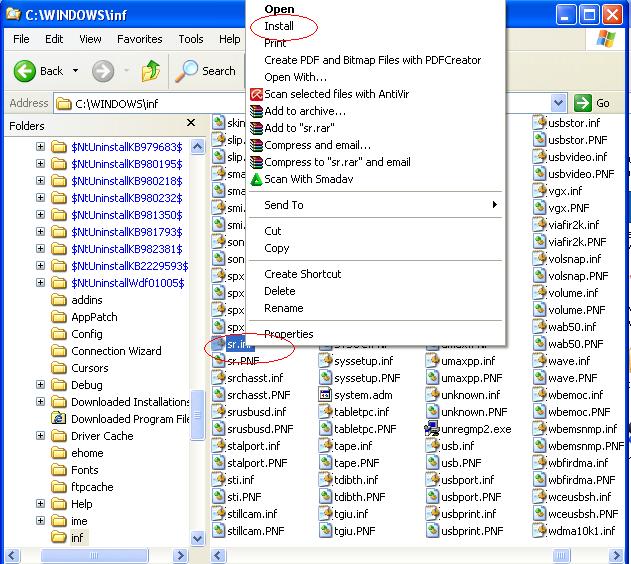The height and width of the screenshot is (564, 631).
Task: Click the folder tree scroll down arrow
Action: point(197,538)
